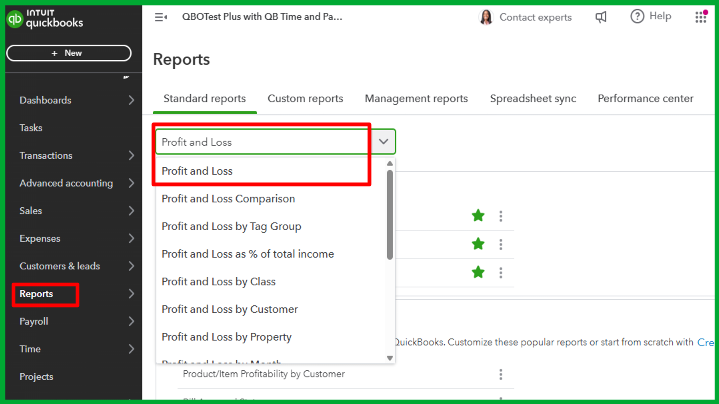Viewport: 719px width, 404px height.
Task: Switch to Custom reports tab
Action: pos(305,99)
